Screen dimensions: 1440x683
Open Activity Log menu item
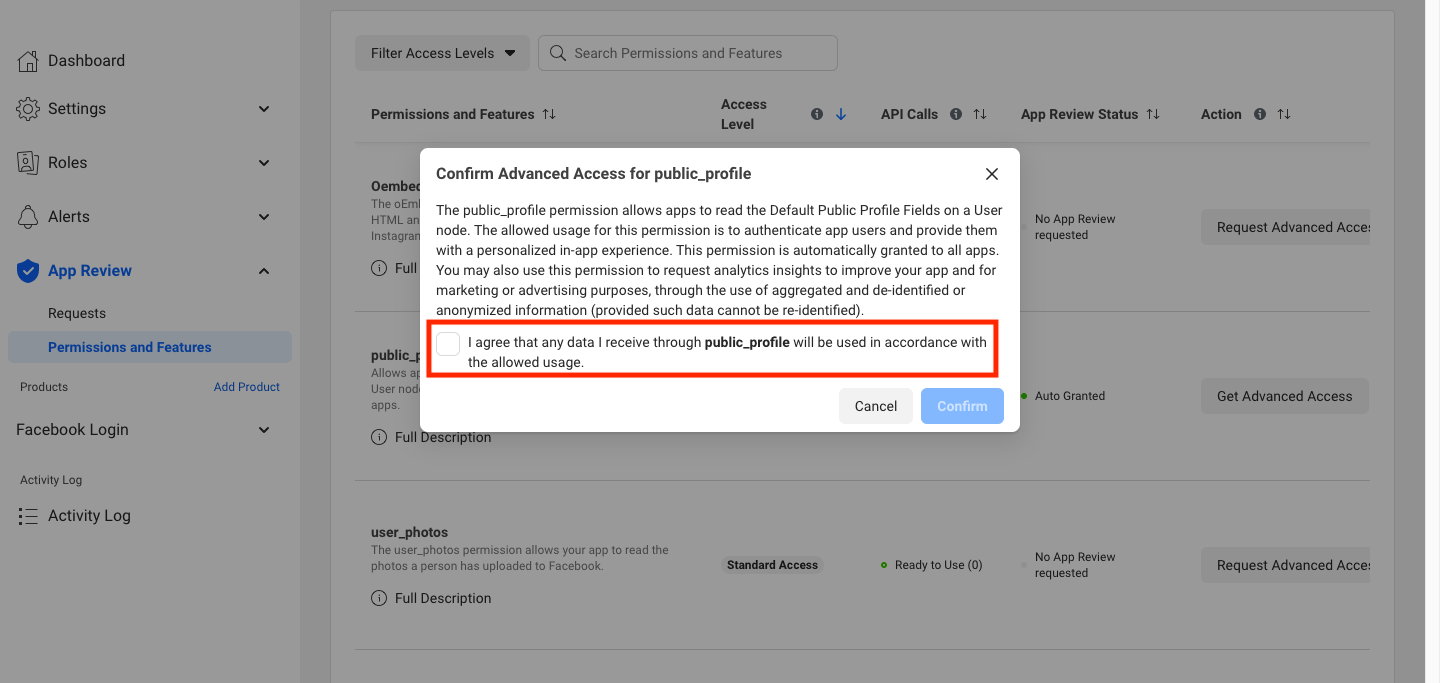pos(89,516)
